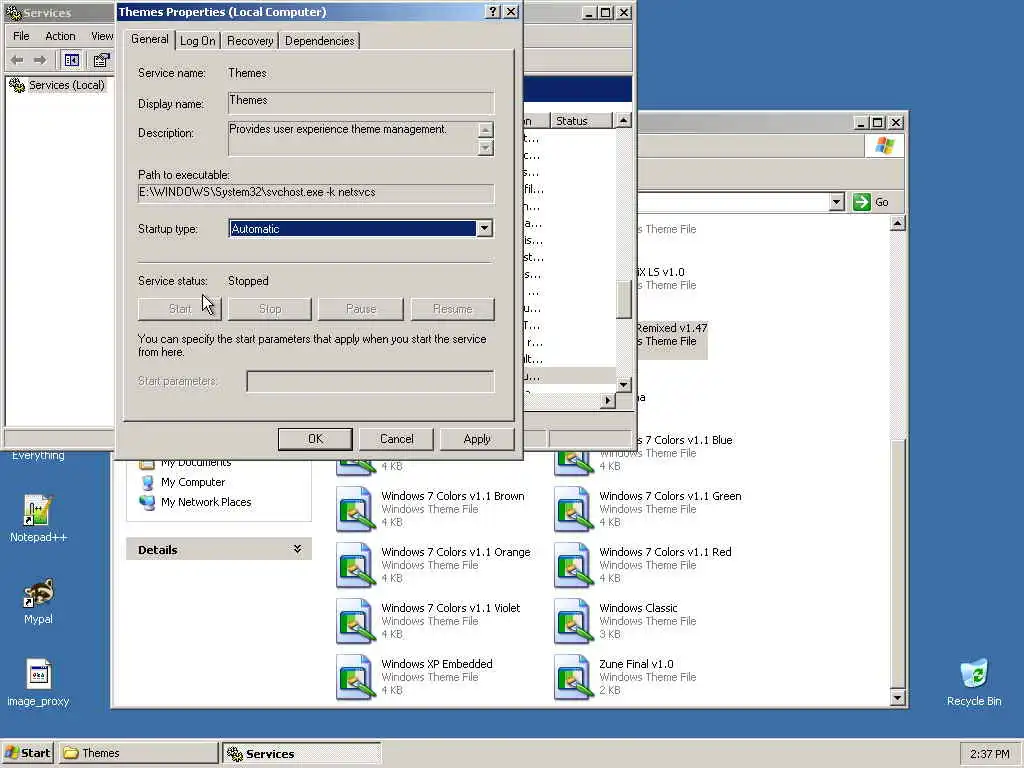Click the My Documents link in Other Places
Viewport: 1024px width, 768px height.
pos(196,462)
